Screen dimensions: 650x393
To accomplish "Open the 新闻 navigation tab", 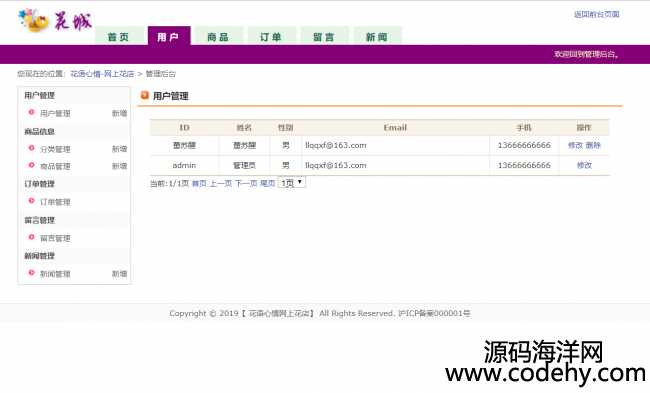I will tap(377, 36).
